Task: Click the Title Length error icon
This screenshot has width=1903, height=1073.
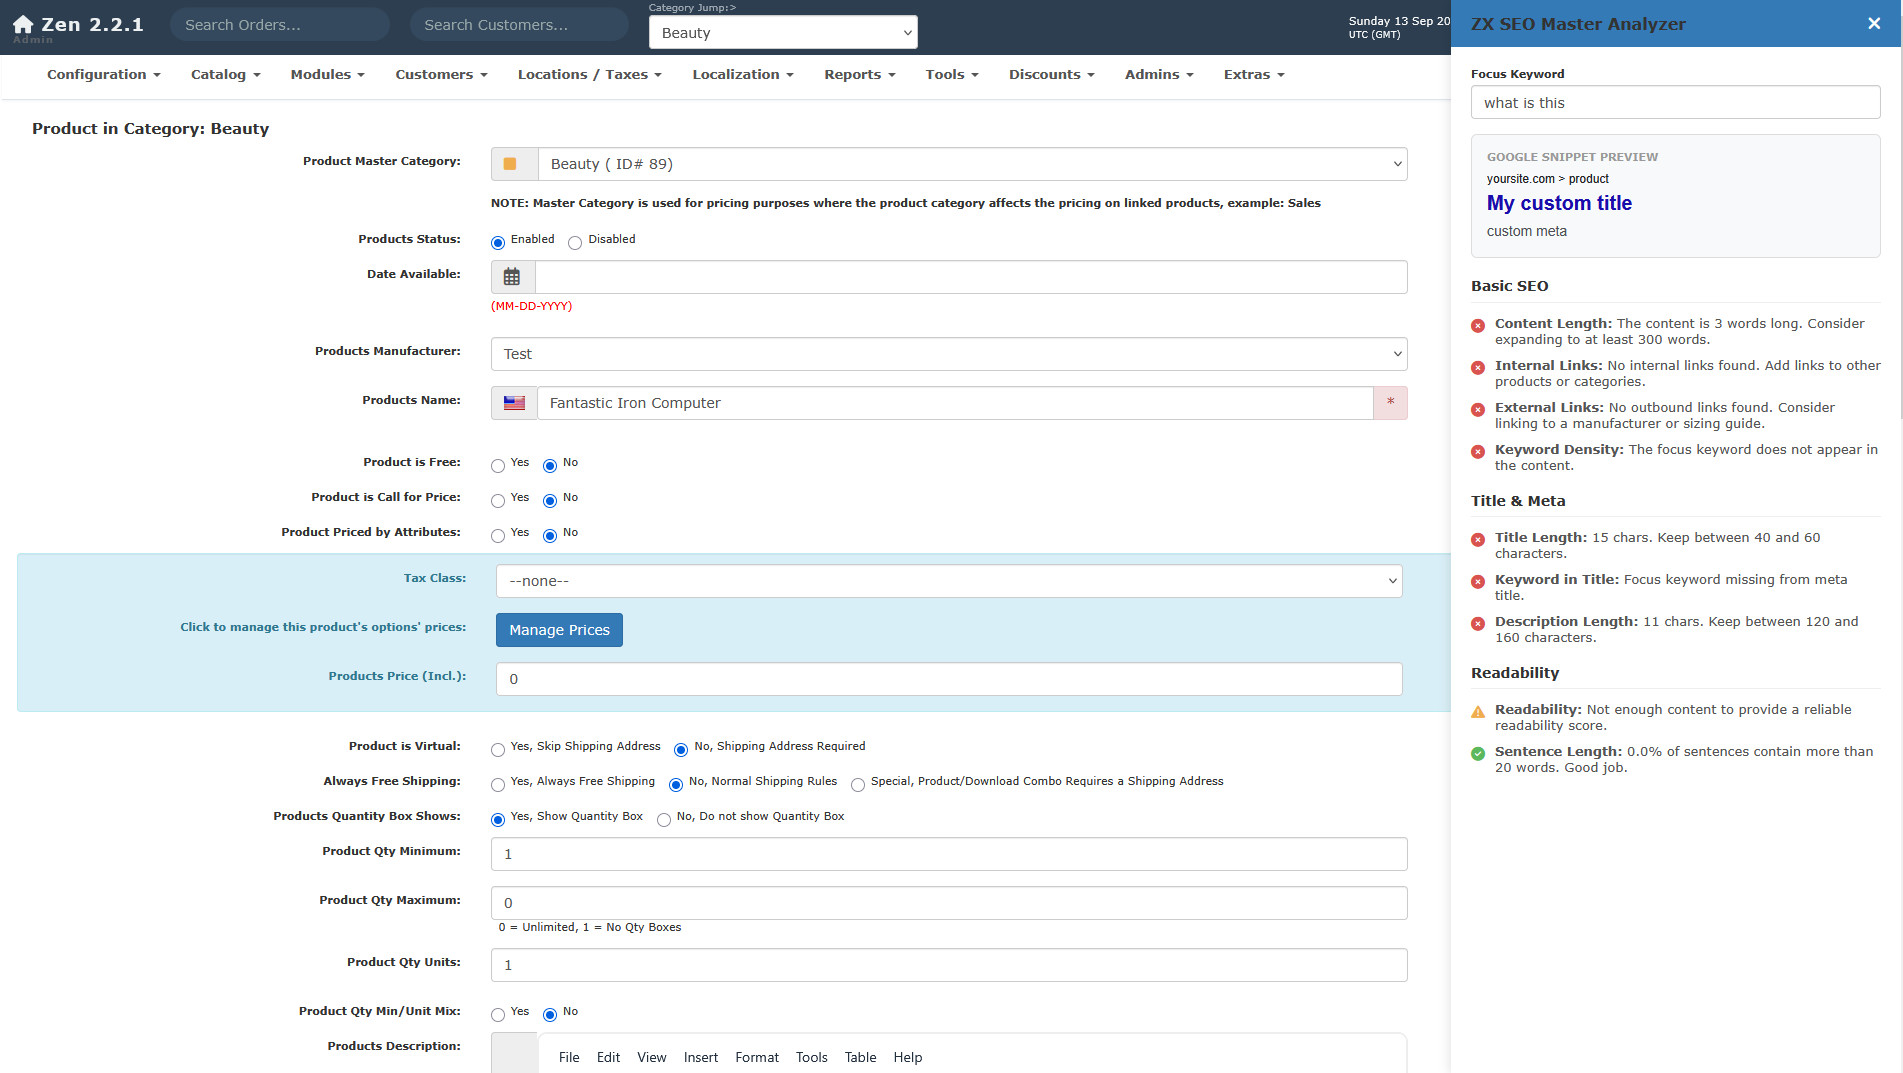Action: (x=1478, y=539)
